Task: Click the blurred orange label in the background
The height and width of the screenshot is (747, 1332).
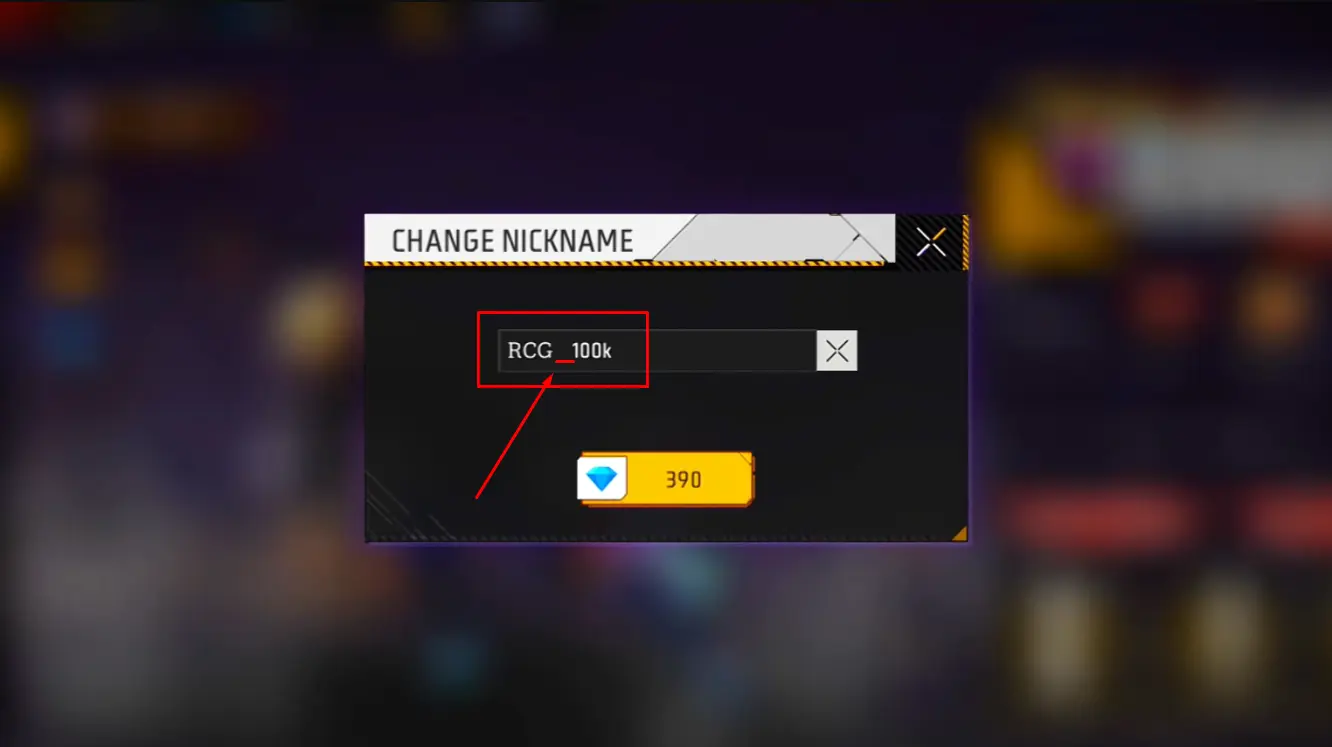Action: click(176, 120)
